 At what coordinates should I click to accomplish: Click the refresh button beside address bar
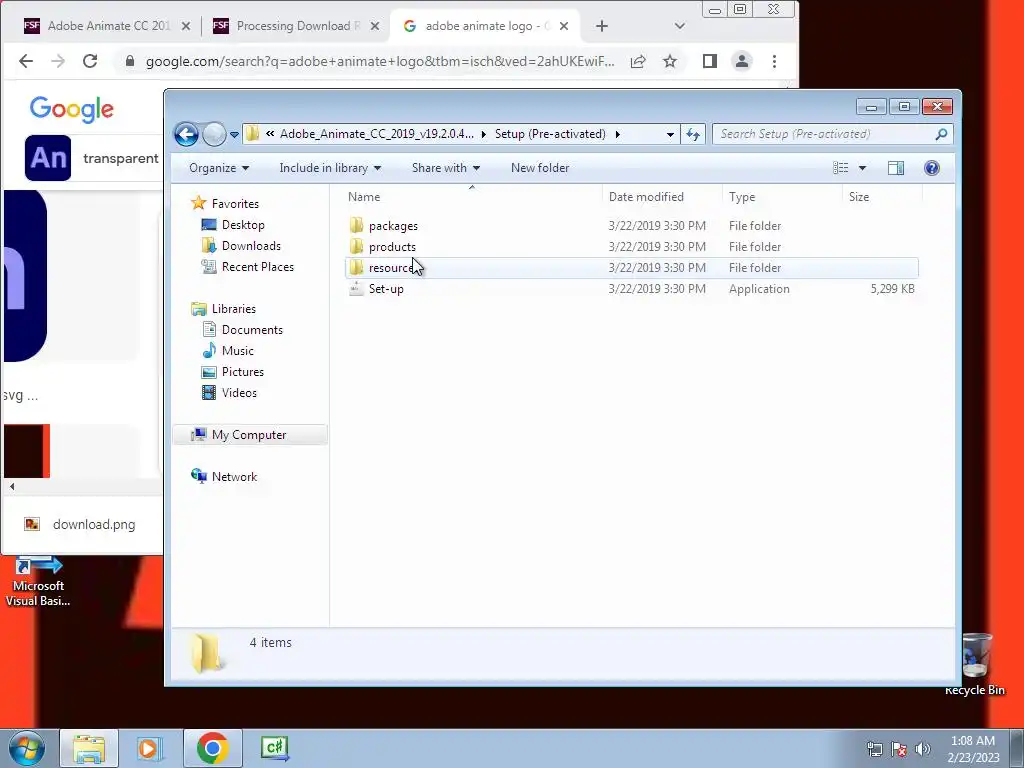pyautogui.click(x=693, y=135)
